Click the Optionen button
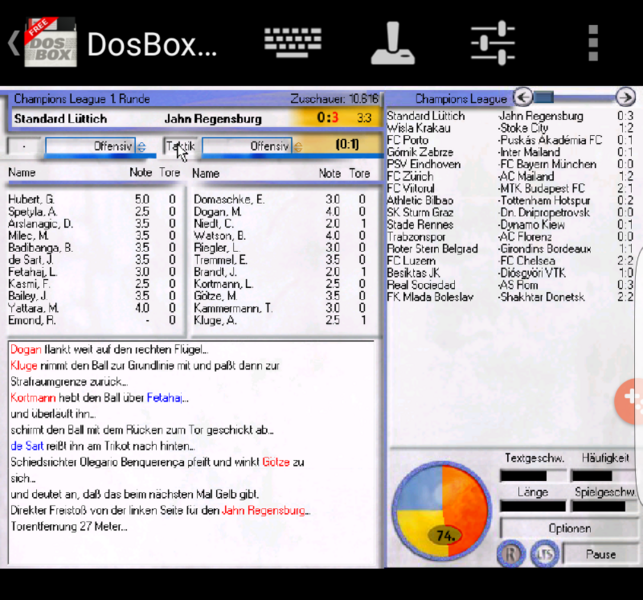The width and height of the screenshot is (643, 600). click(x=569, y=528)
